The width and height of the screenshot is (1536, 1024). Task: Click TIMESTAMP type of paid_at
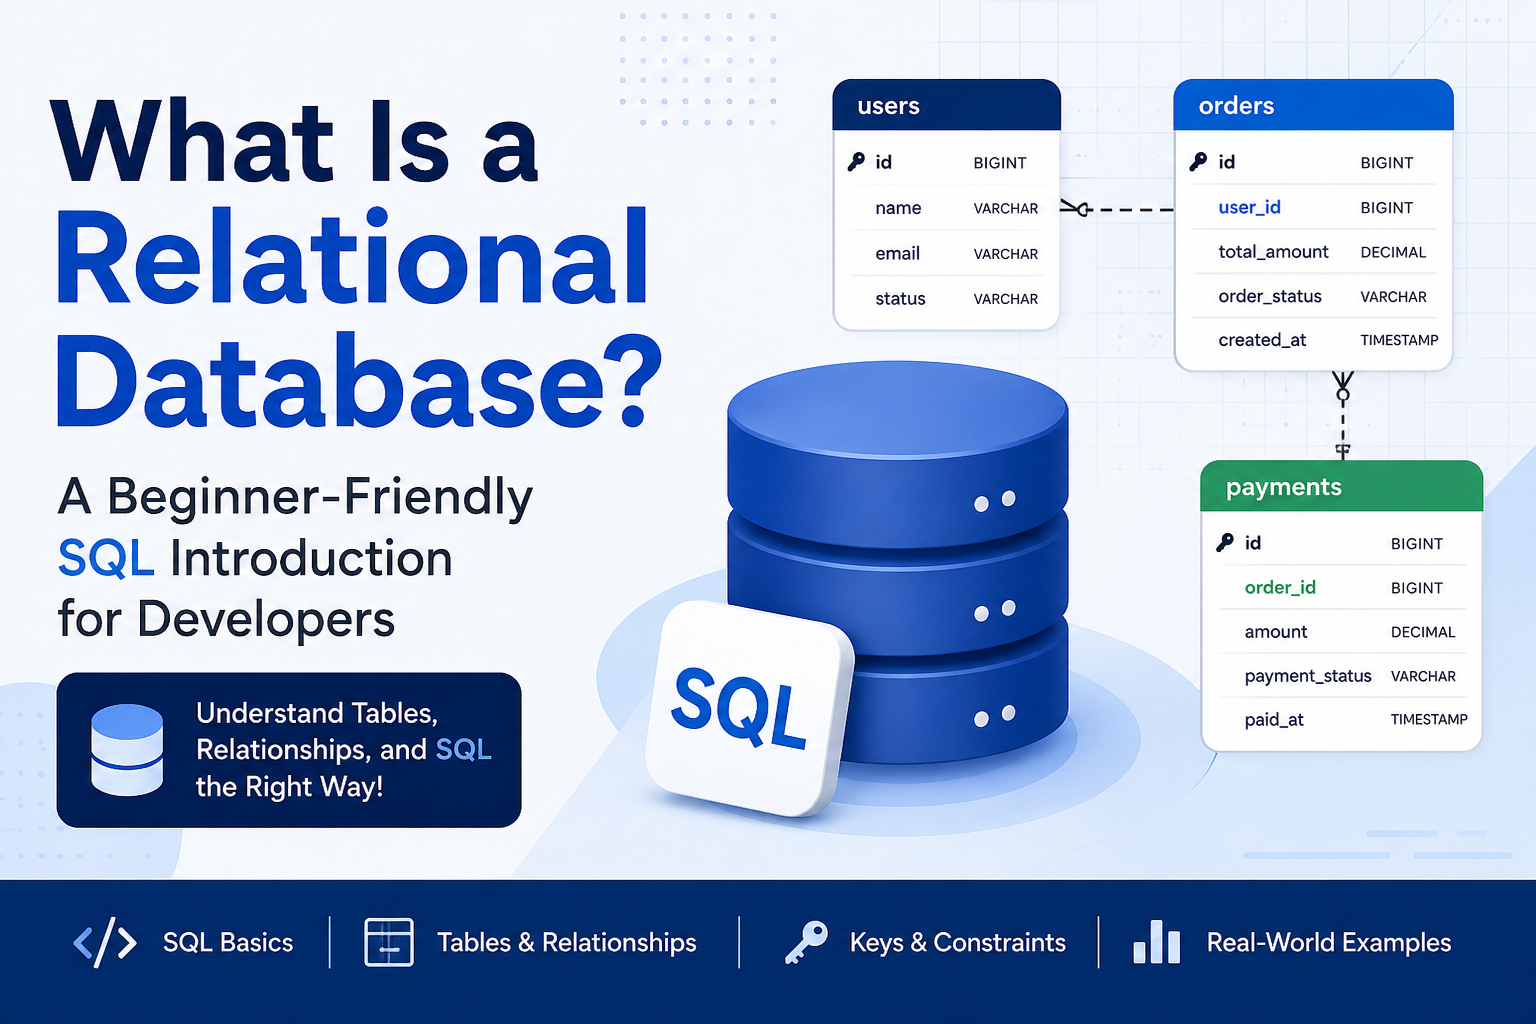[x=1429, y=719]
